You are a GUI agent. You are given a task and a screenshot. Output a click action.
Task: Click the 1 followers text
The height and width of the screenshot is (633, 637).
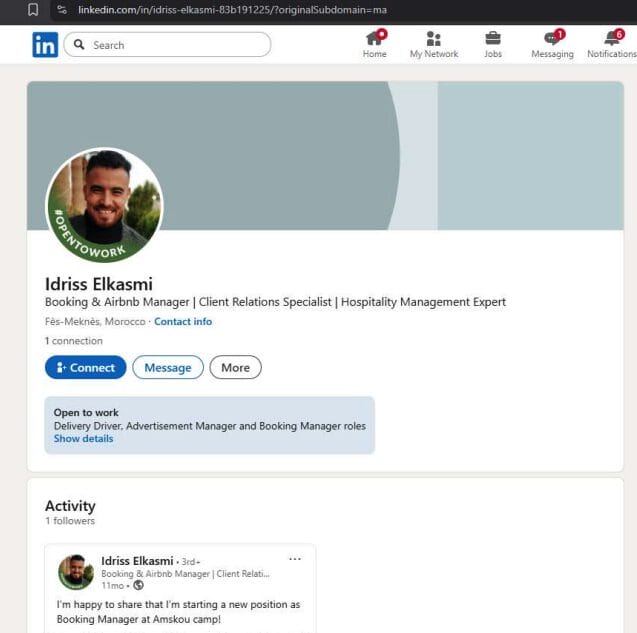click(x=70, y=521)
